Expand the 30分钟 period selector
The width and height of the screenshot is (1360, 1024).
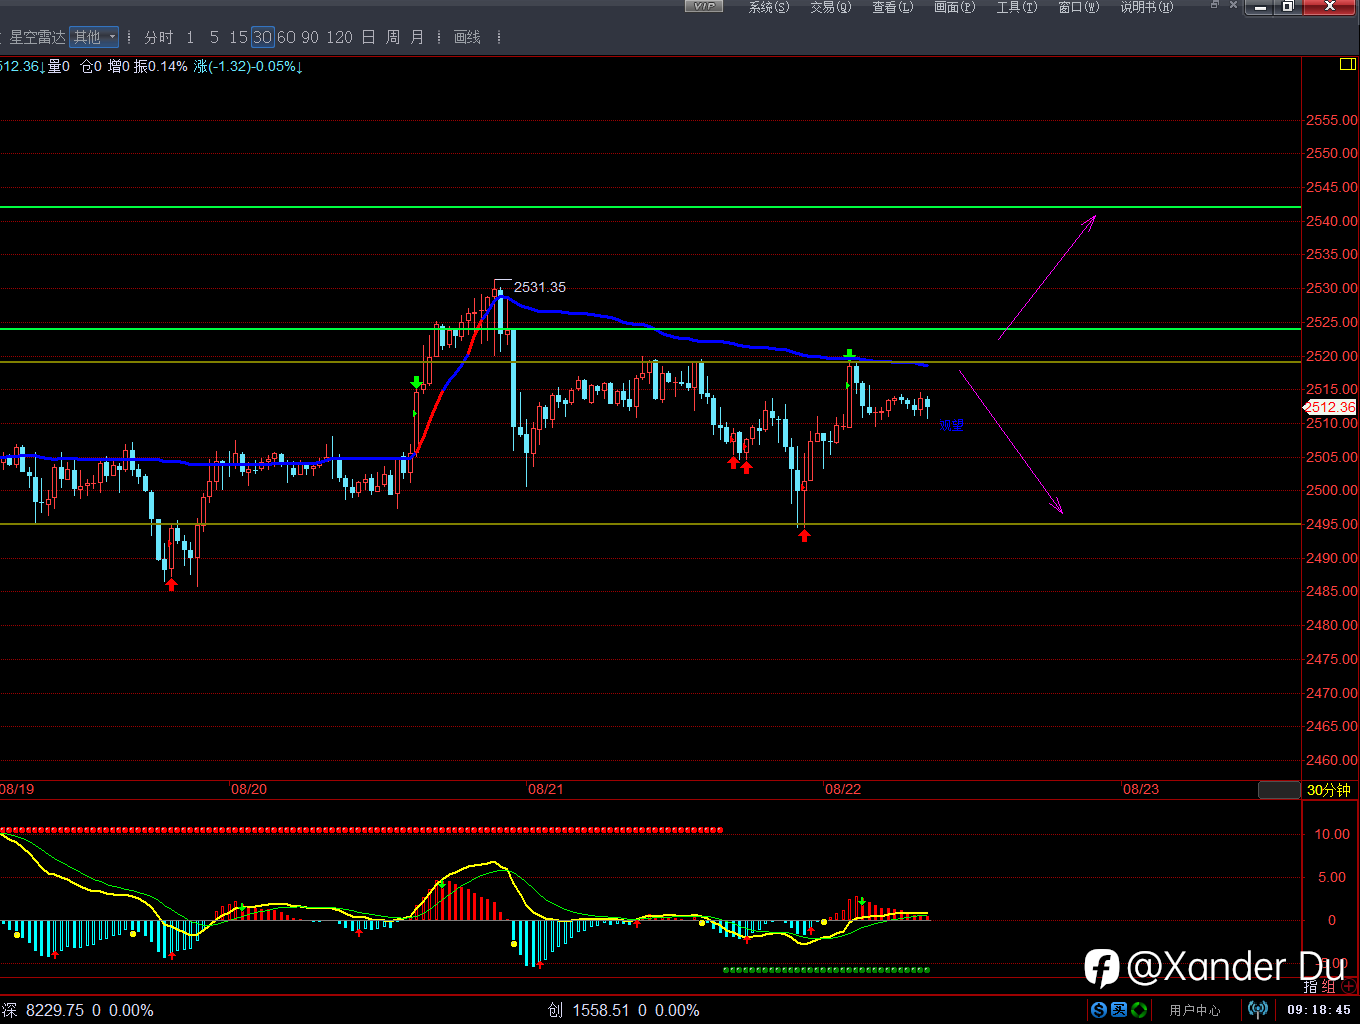pyautogui.click(x=1329, y=790)
